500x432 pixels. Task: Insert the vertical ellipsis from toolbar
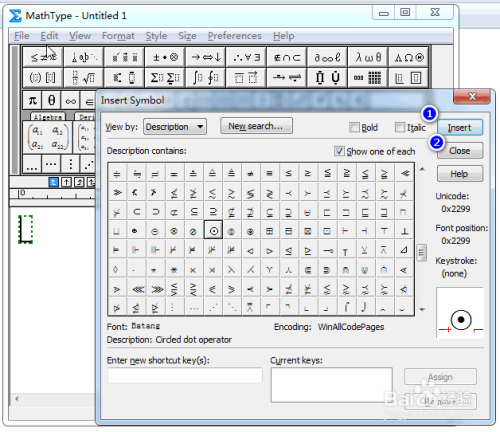(70, 164)
